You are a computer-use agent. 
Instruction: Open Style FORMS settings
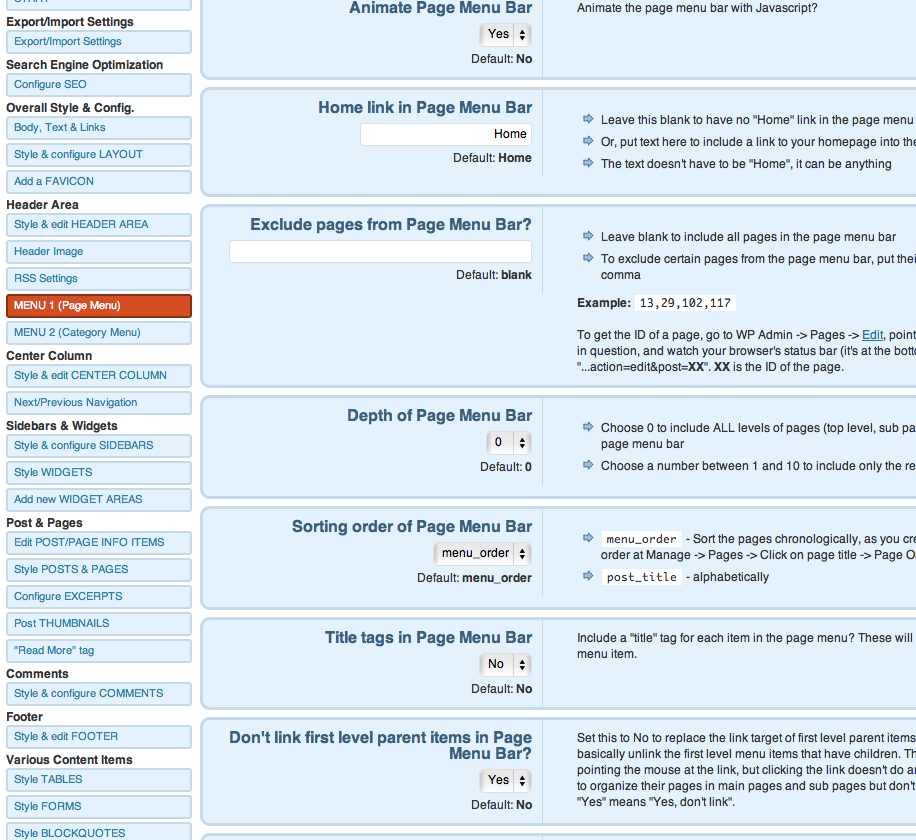click(x=99, y=807)
